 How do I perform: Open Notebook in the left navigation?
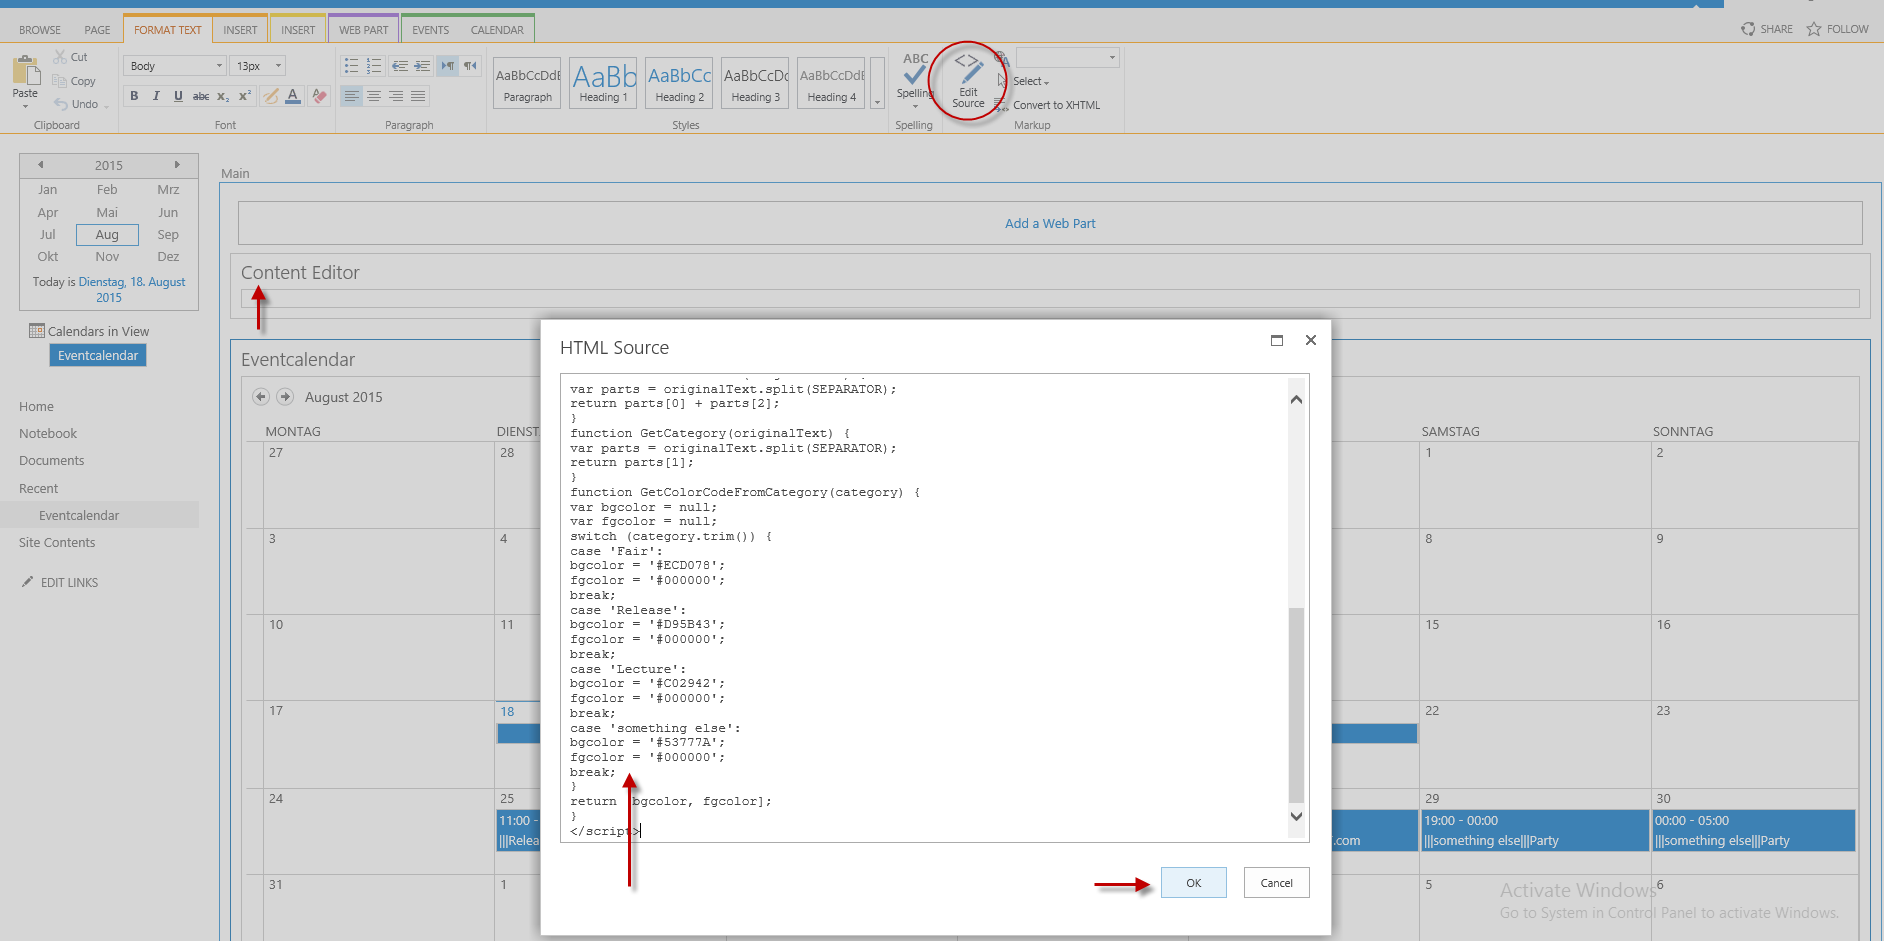(x=48, y=434)
